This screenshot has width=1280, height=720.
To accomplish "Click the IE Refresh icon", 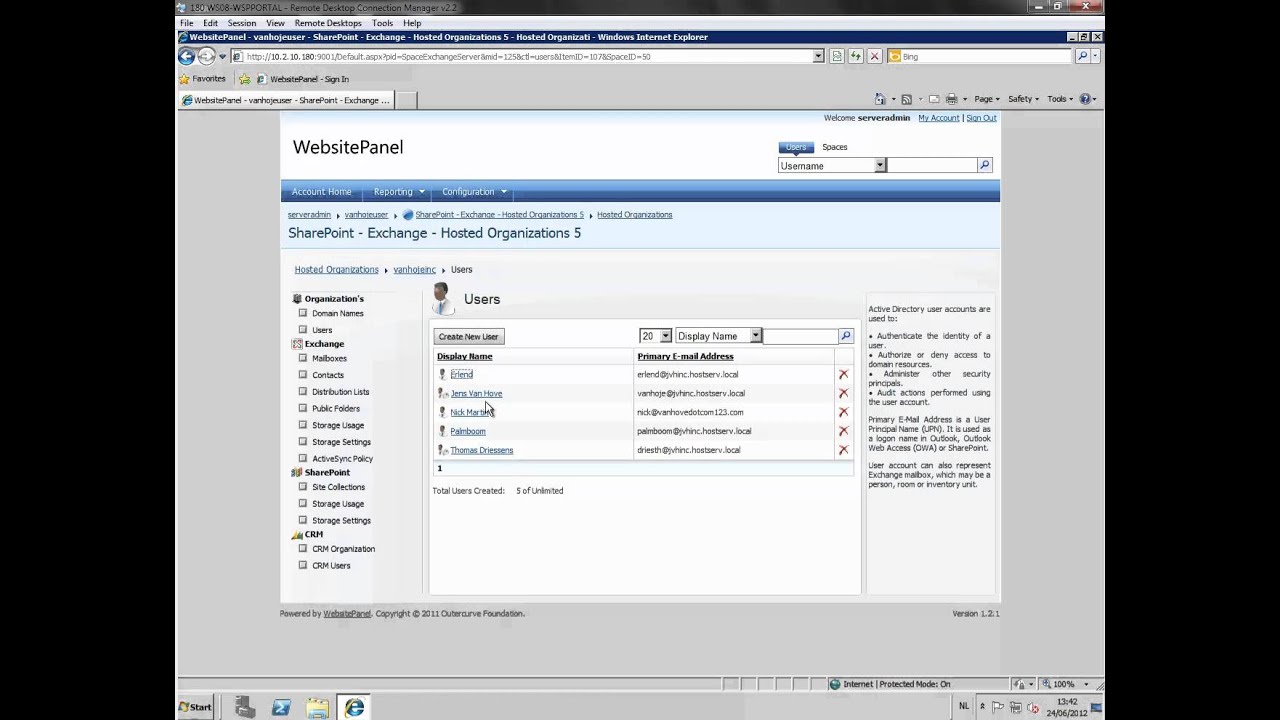I will (855, 57).
